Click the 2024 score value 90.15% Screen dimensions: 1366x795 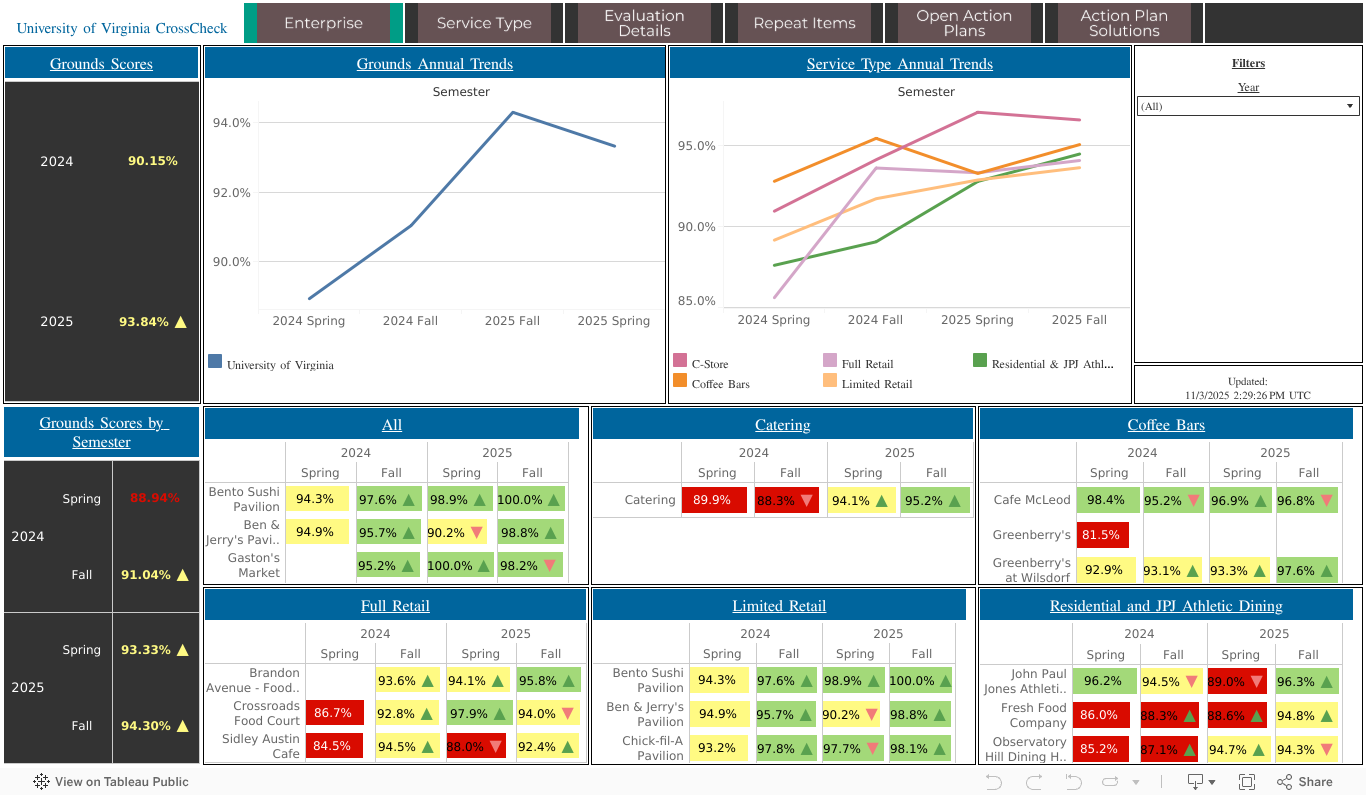pyautogui.click(x=153, y=161)
